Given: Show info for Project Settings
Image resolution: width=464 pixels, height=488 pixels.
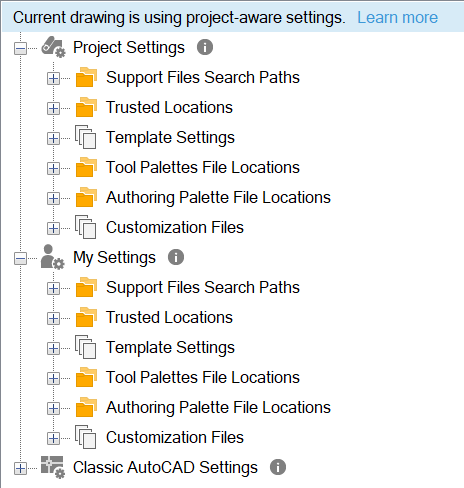Looking at the screenshot, I should click(205, 47).
